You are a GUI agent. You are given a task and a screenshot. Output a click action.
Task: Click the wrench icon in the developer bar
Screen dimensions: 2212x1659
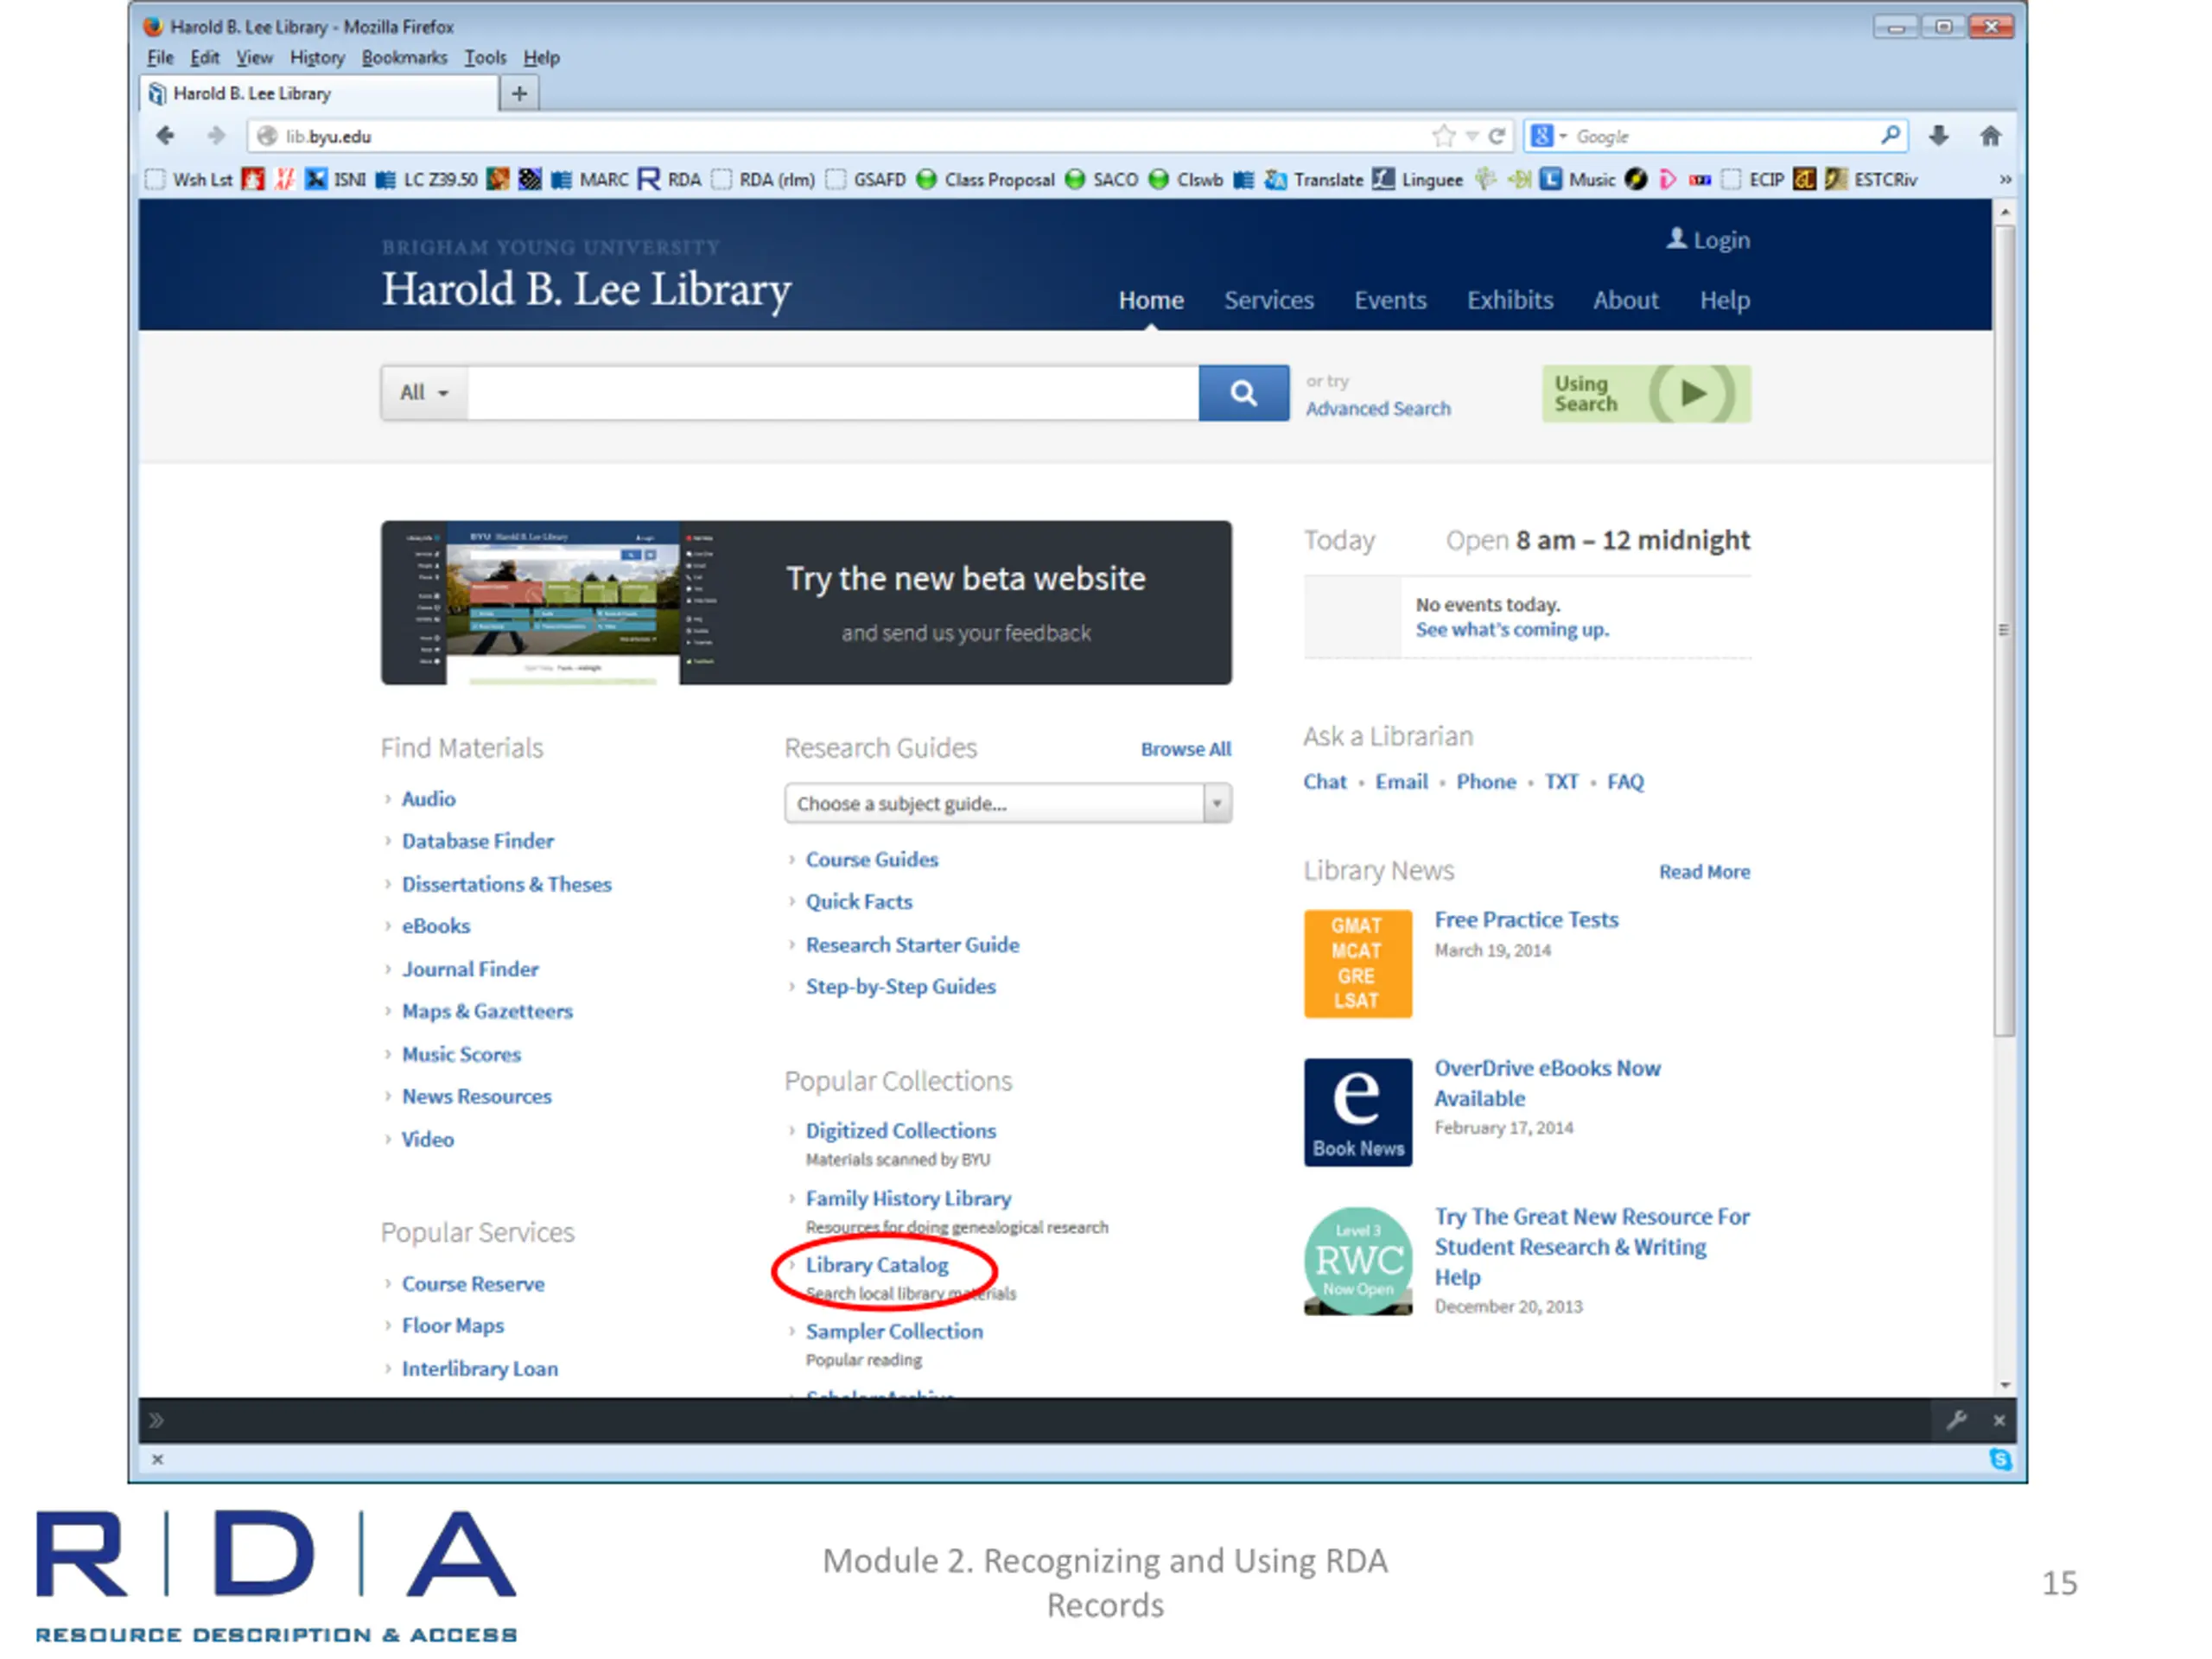(x=1956, y=1420)
